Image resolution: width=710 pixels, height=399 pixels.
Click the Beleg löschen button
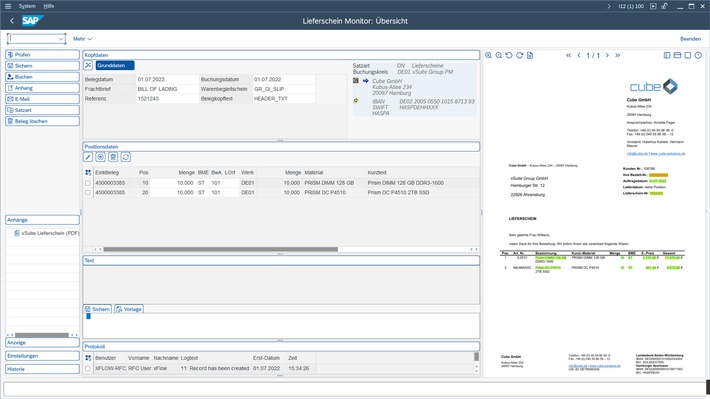tap(43, 121)
